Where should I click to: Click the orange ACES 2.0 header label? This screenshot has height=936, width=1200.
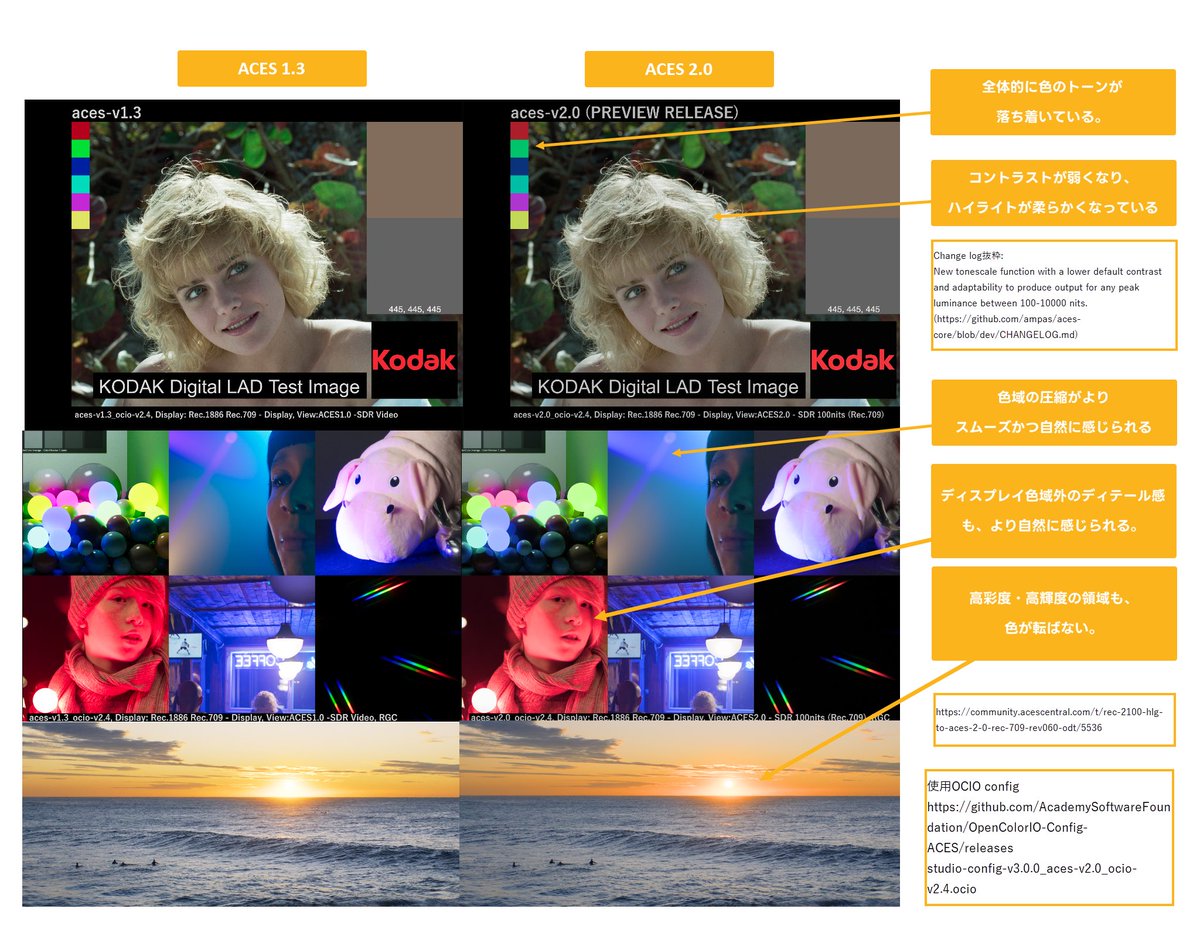679,68
